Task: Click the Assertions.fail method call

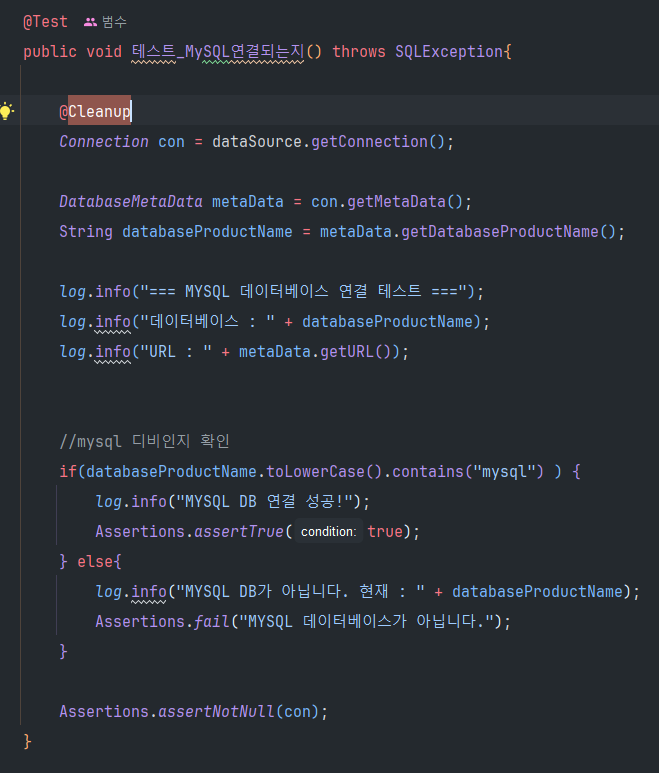Action: pyautogui.click(x=211, y=621)
